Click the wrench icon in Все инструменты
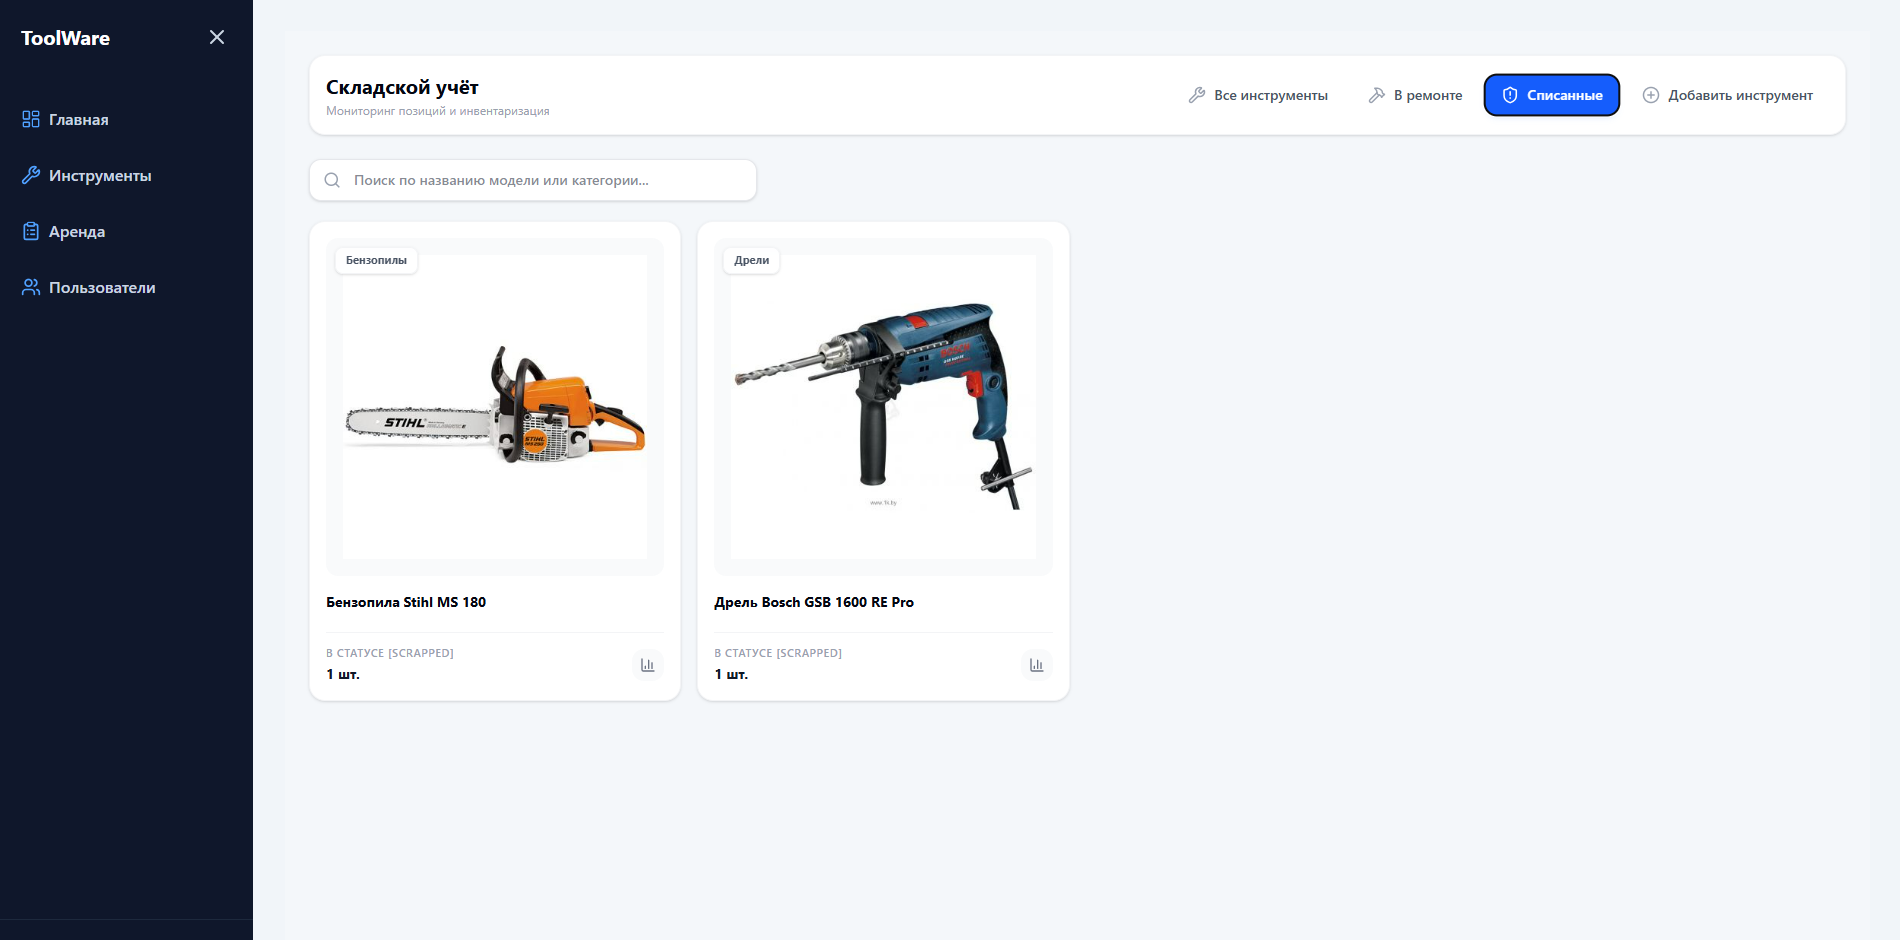1900x940 pixels. (x=1197, y=95)
